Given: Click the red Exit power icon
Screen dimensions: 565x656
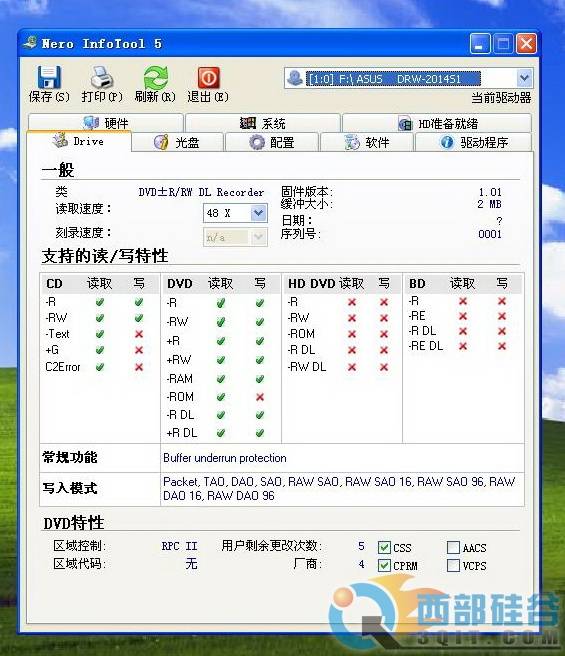Looking at the screenshot, I should [x=208, y=77].
